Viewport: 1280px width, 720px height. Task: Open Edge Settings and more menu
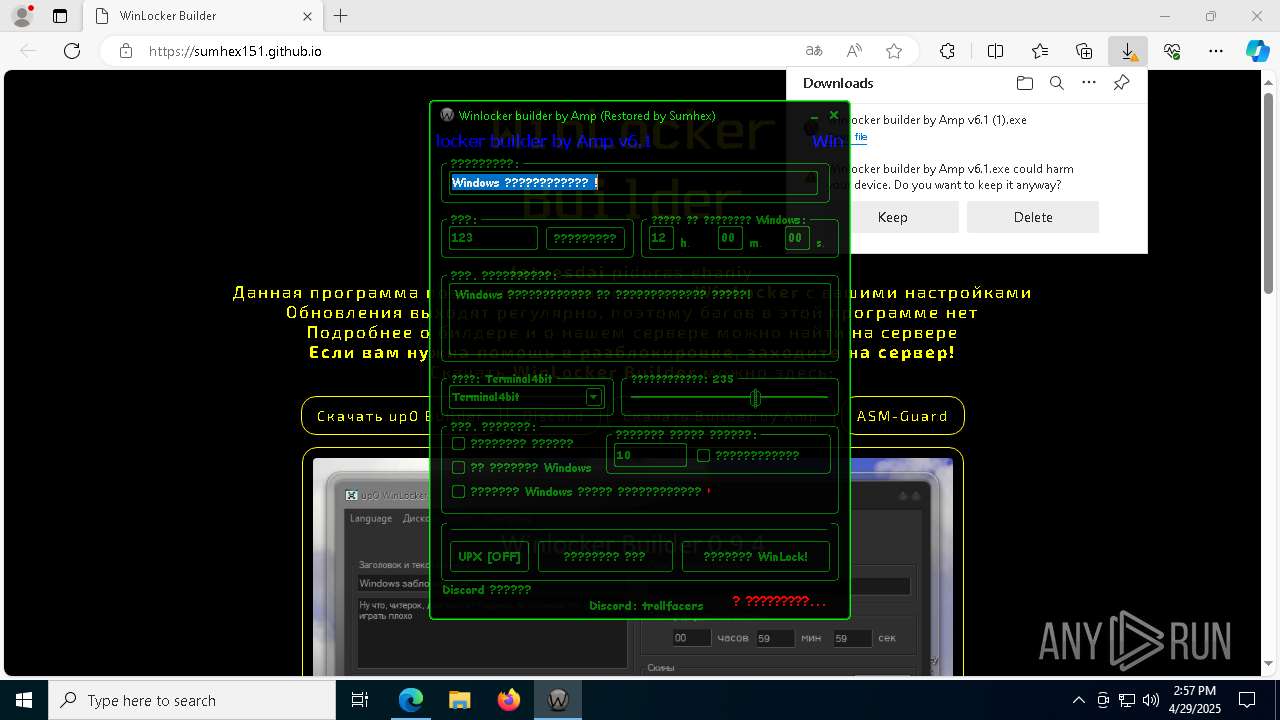coord(1216,51)
